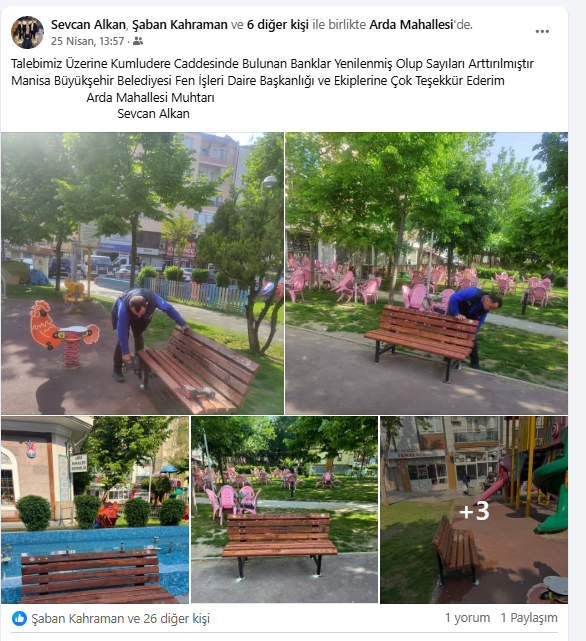586x641 pixels.
Task: Click the poster's profile picture
Action: point(27,32)
